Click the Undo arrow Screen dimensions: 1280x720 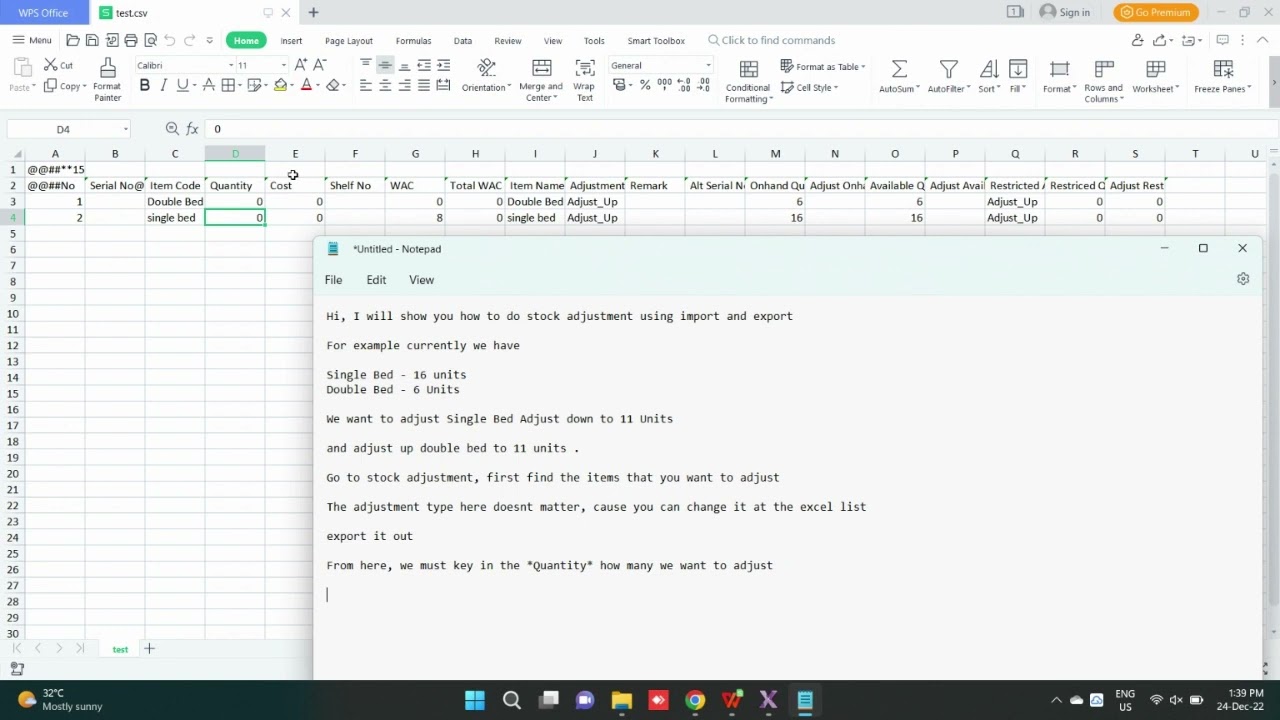169,40
